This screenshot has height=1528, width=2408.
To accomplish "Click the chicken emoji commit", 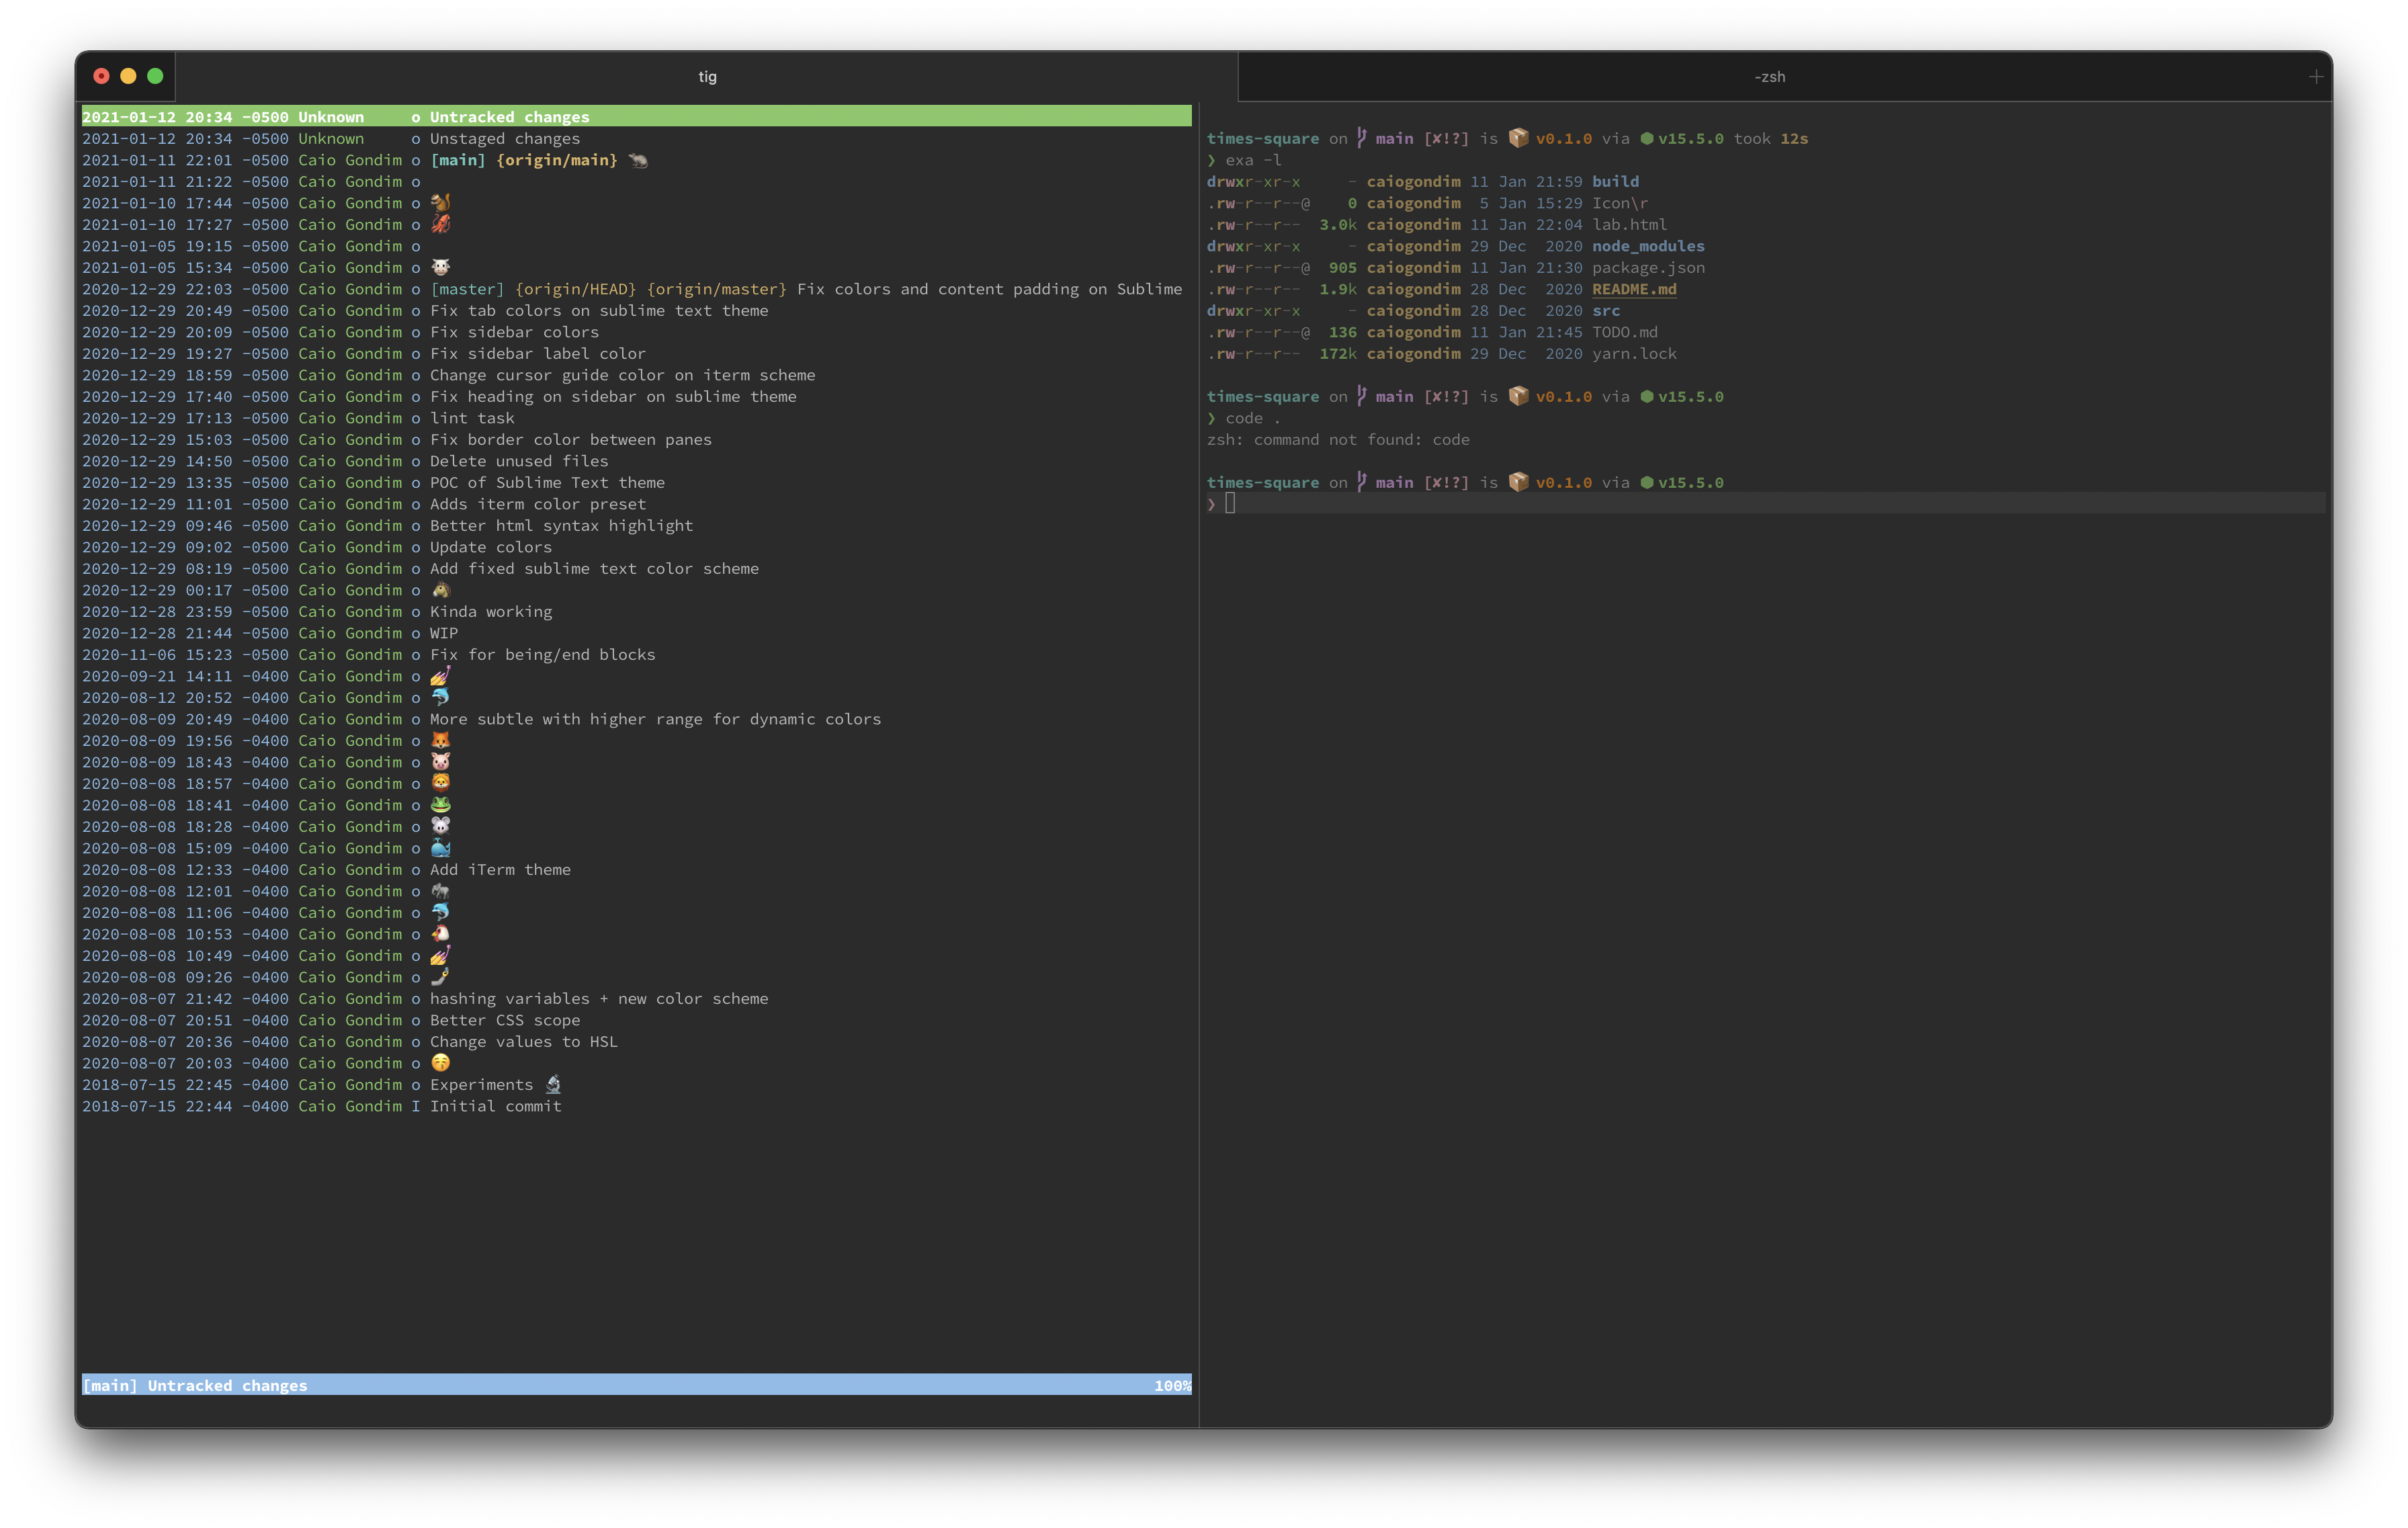I will 440,934.
